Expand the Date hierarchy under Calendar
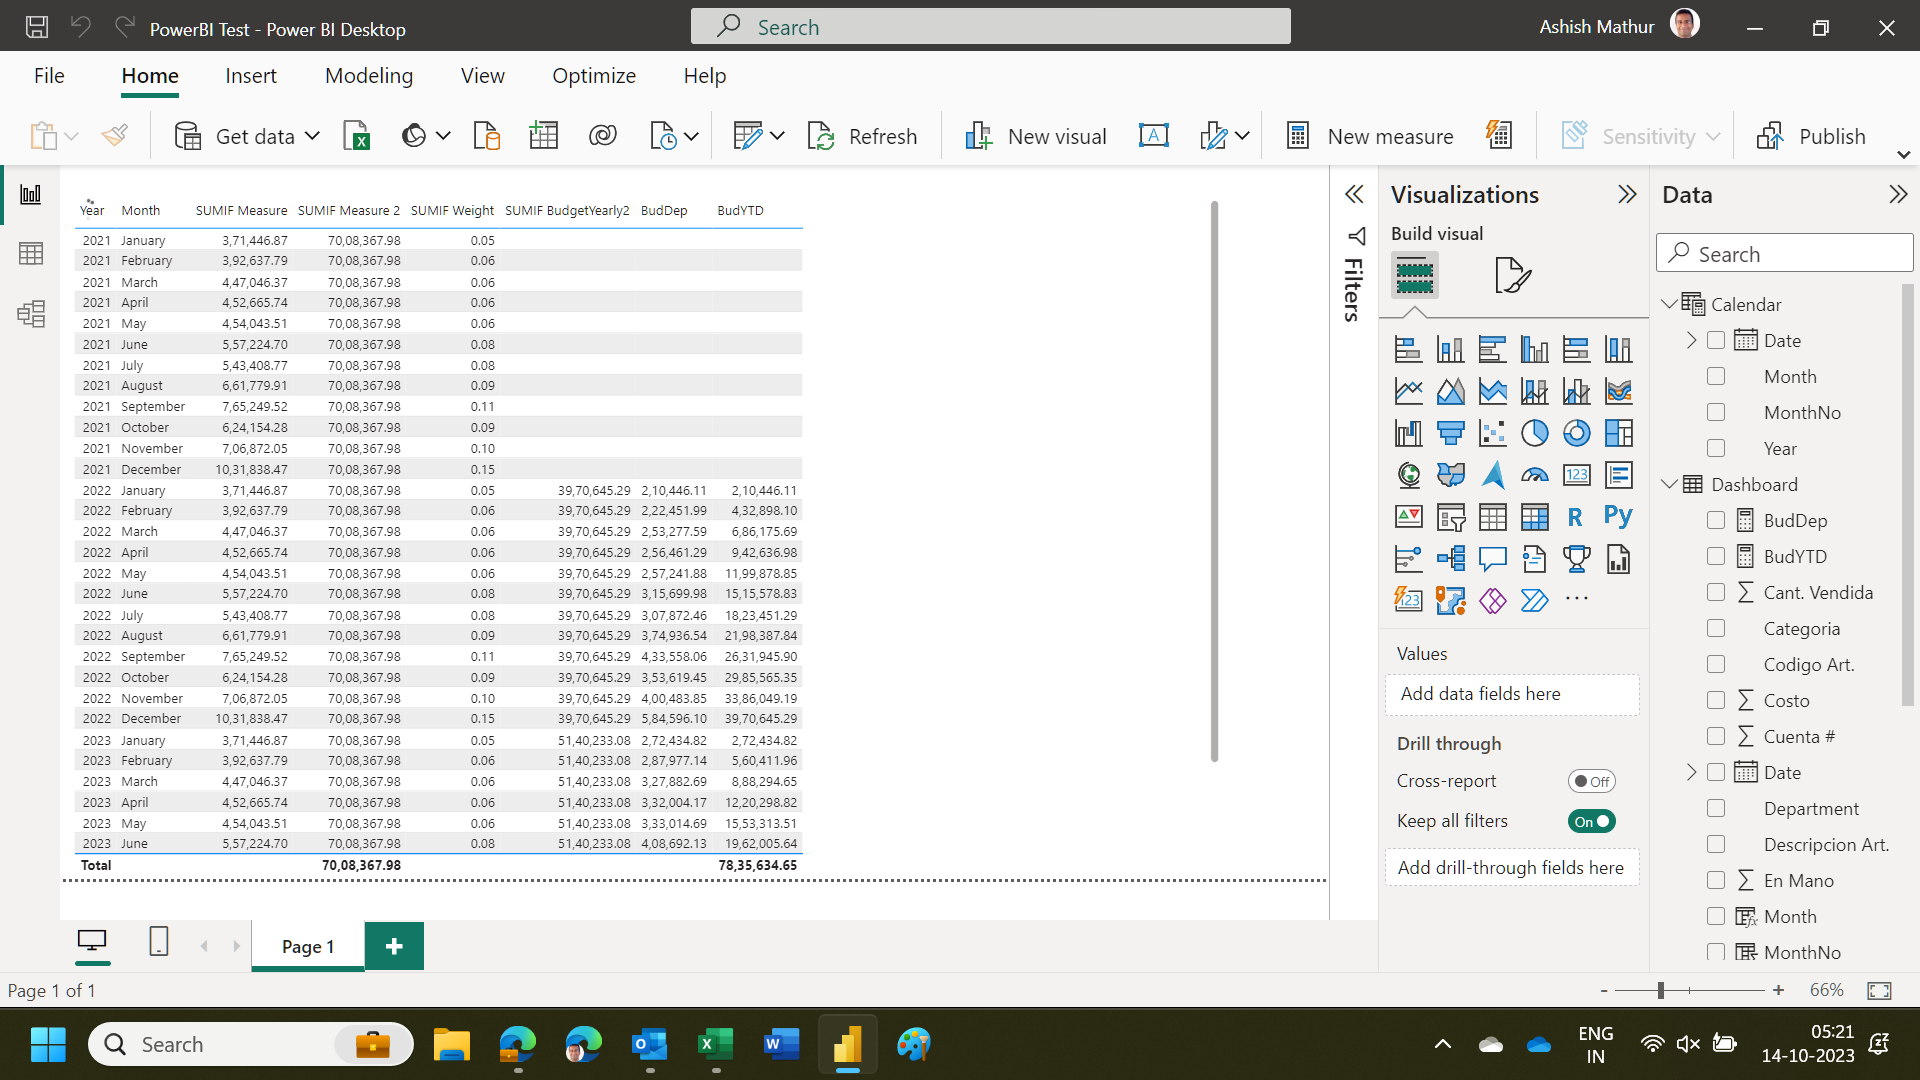 1691,340
